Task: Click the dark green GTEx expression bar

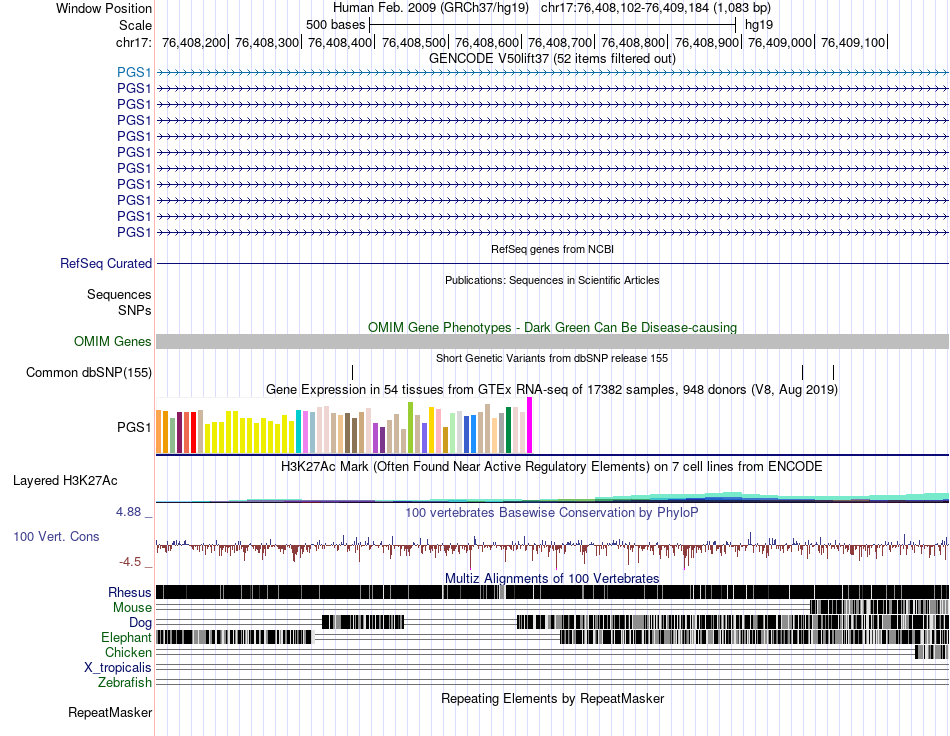Action: tap(509, 430)
